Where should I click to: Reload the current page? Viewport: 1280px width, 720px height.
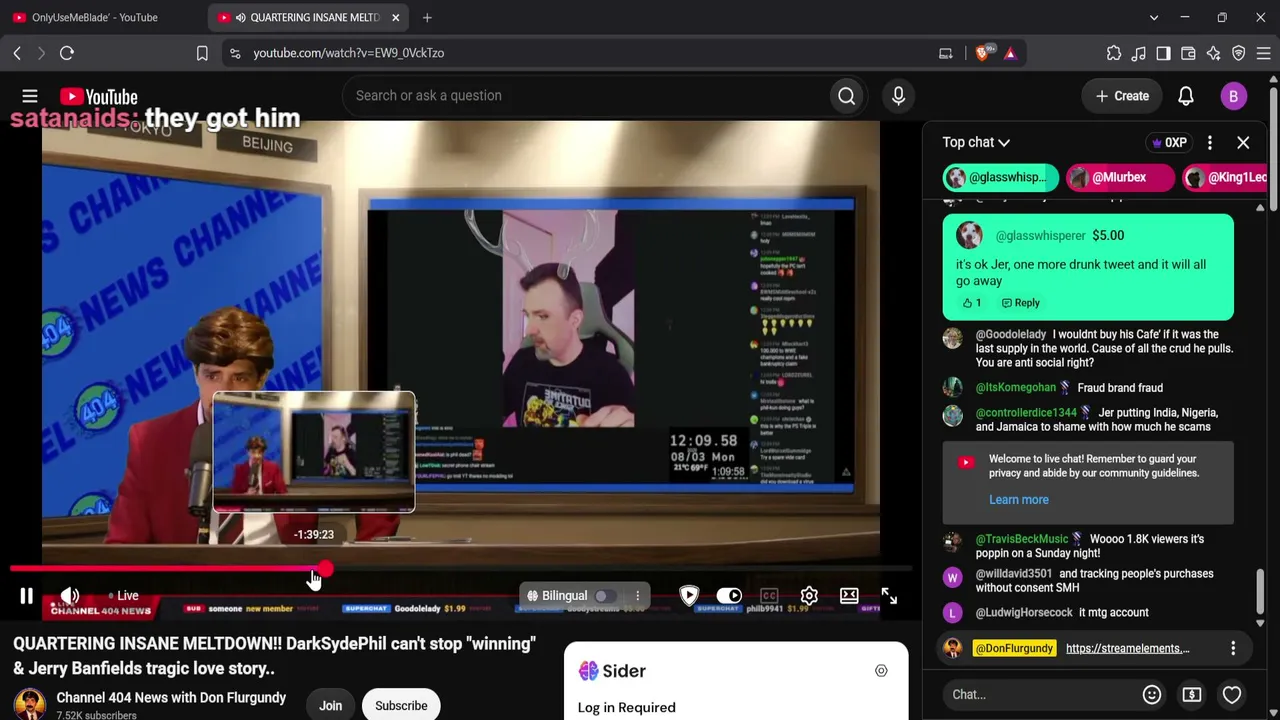coord(67,53)
